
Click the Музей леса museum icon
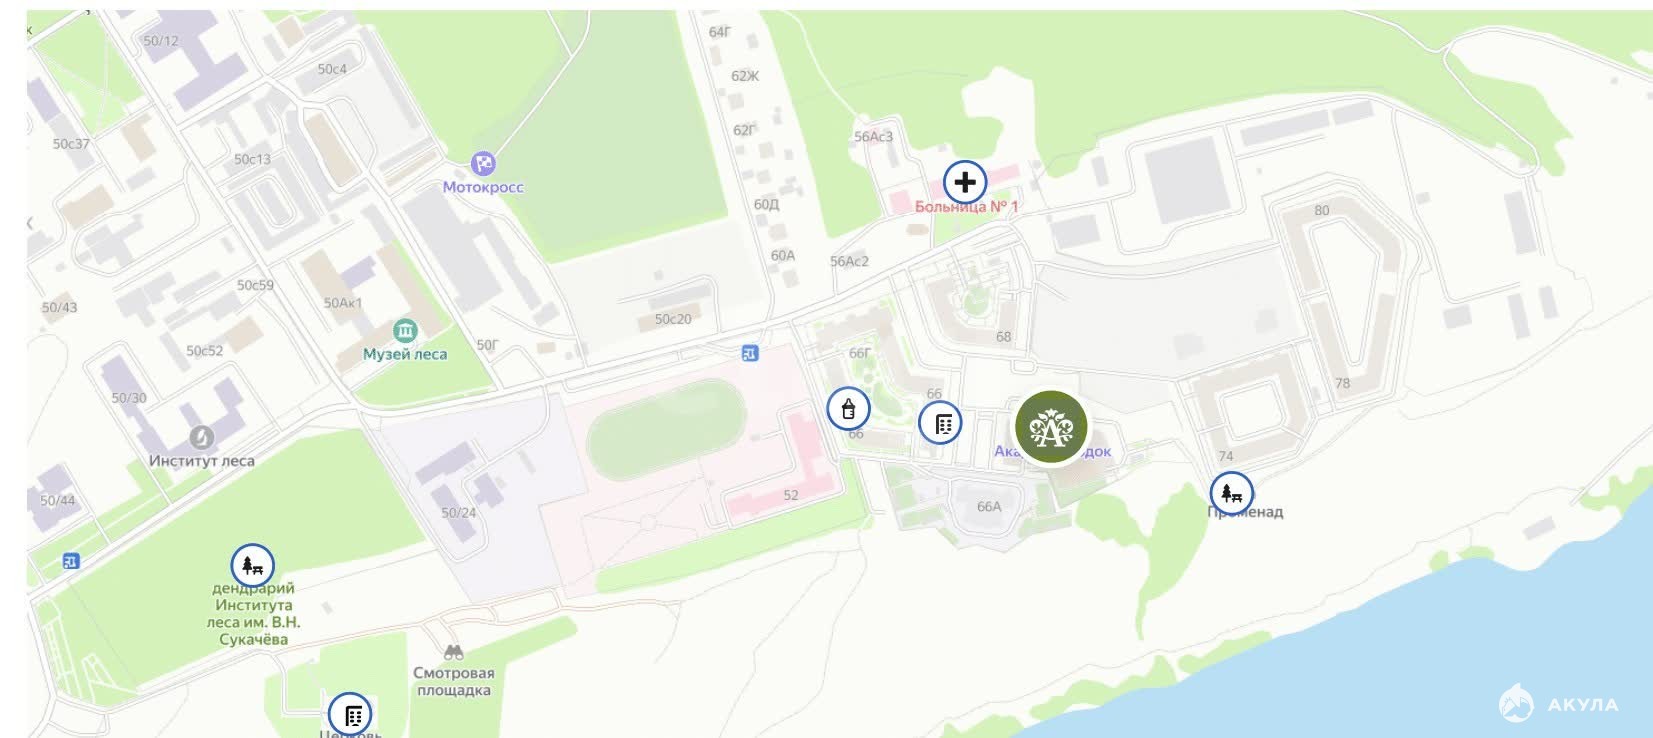coord(405,330)
